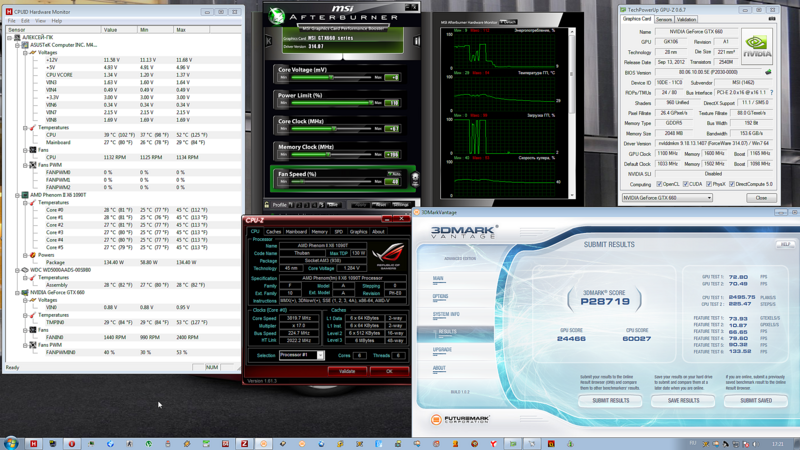
Task: Click the Afterburner left-side K button
Action: tap(269, 41)
